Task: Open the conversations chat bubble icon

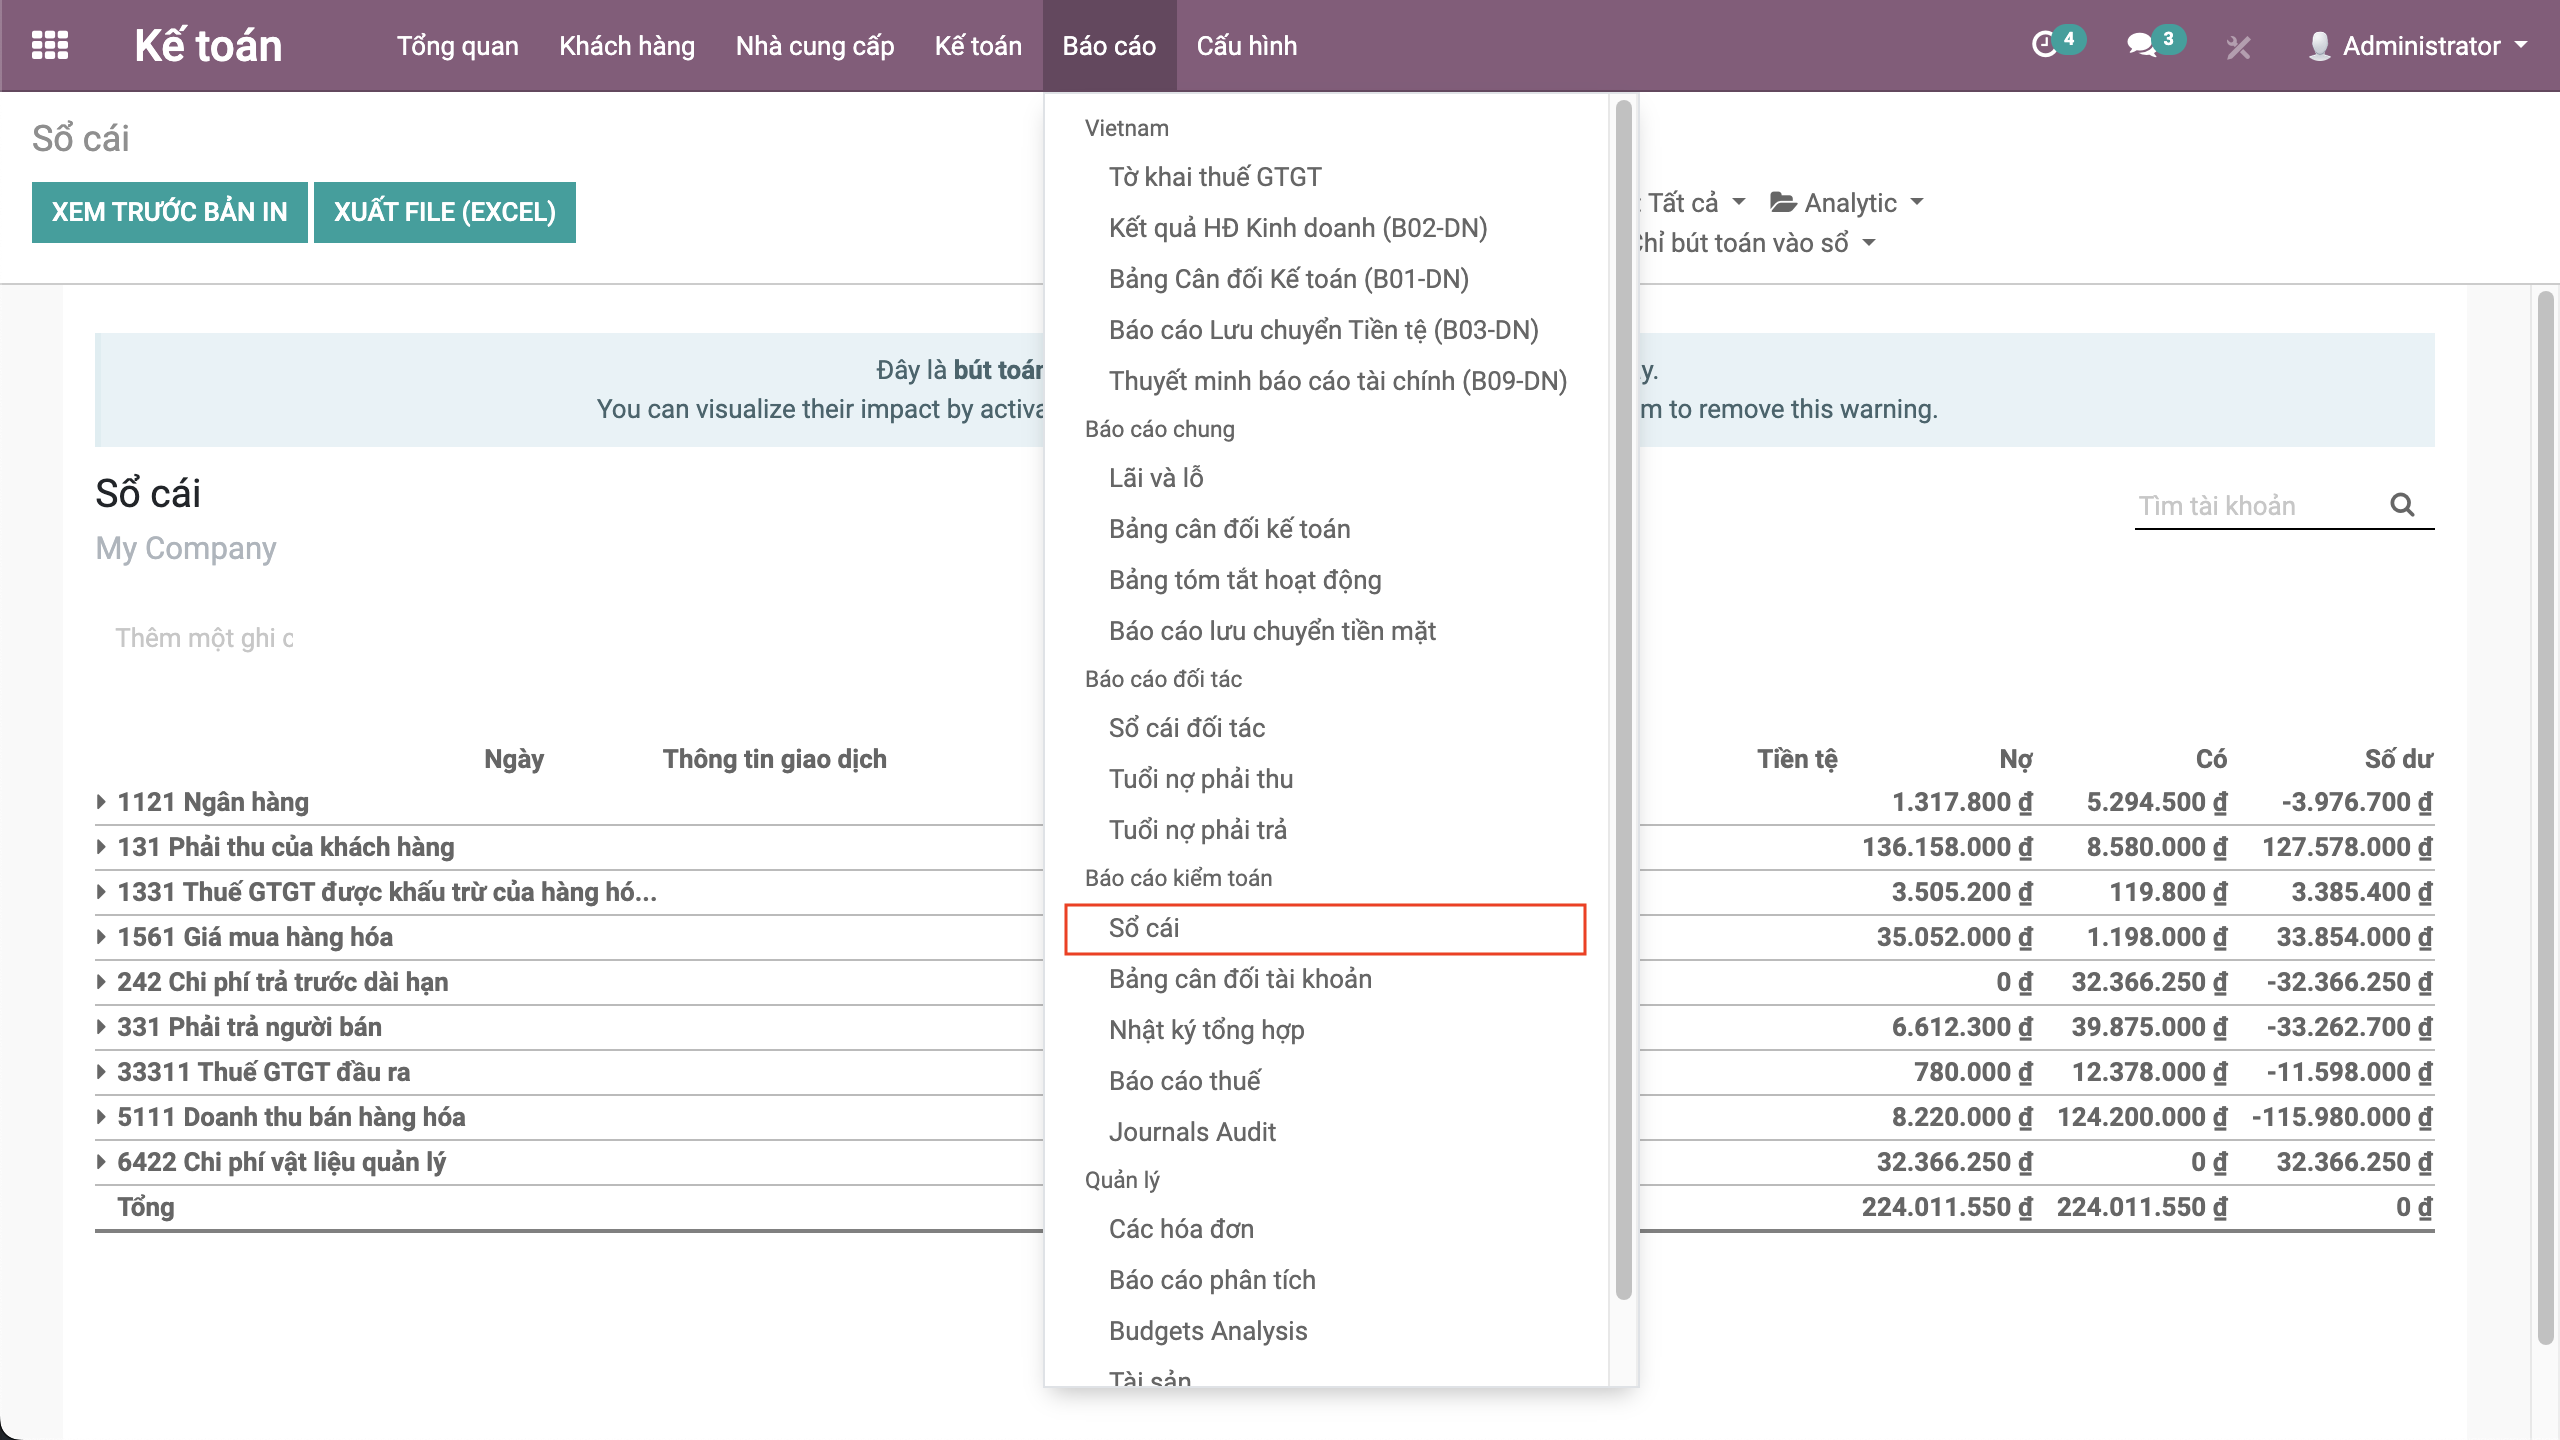Action: click(x=2140, y=45)
